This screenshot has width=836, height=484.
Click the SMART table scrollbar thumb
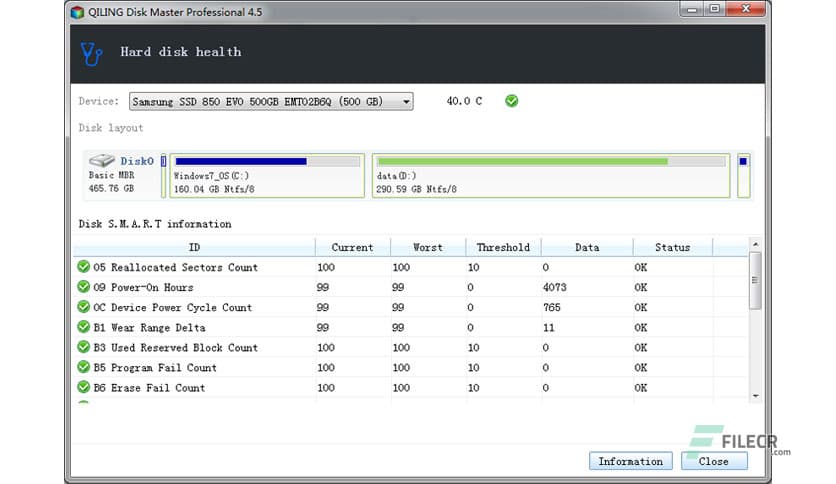(x=755, y=280)
